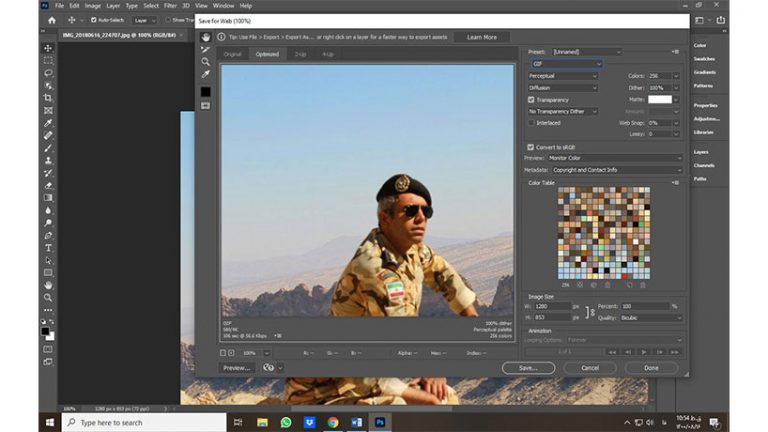Screen dimensions: 768x432
Task: Click the white Matte color swatch
Action: [x=660, y=99]
